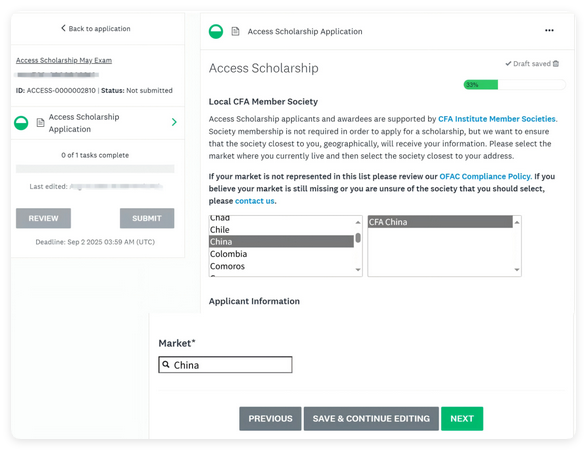Image resolution: width=587 pixels, height=450 pixels.
Task: Select CFA China in the society list
Action: point(440,222)
